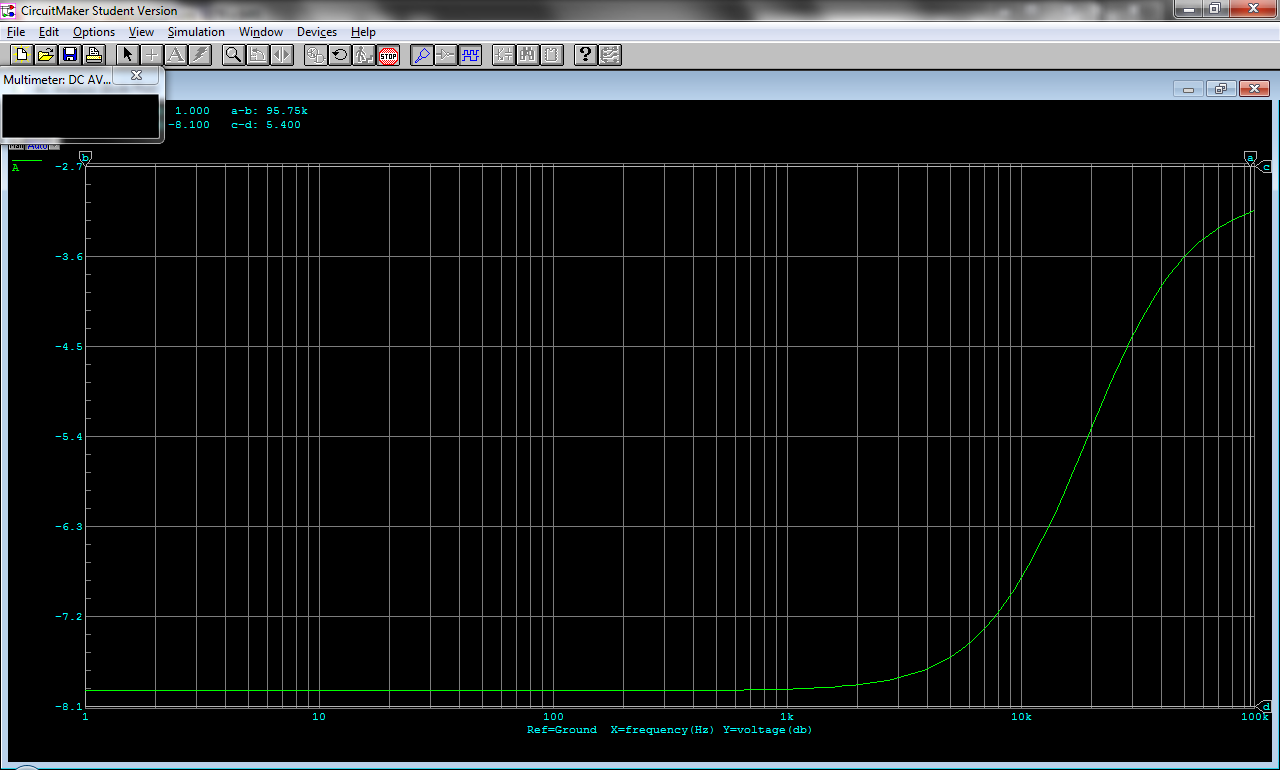Expand the Options menu

(94, 32)
